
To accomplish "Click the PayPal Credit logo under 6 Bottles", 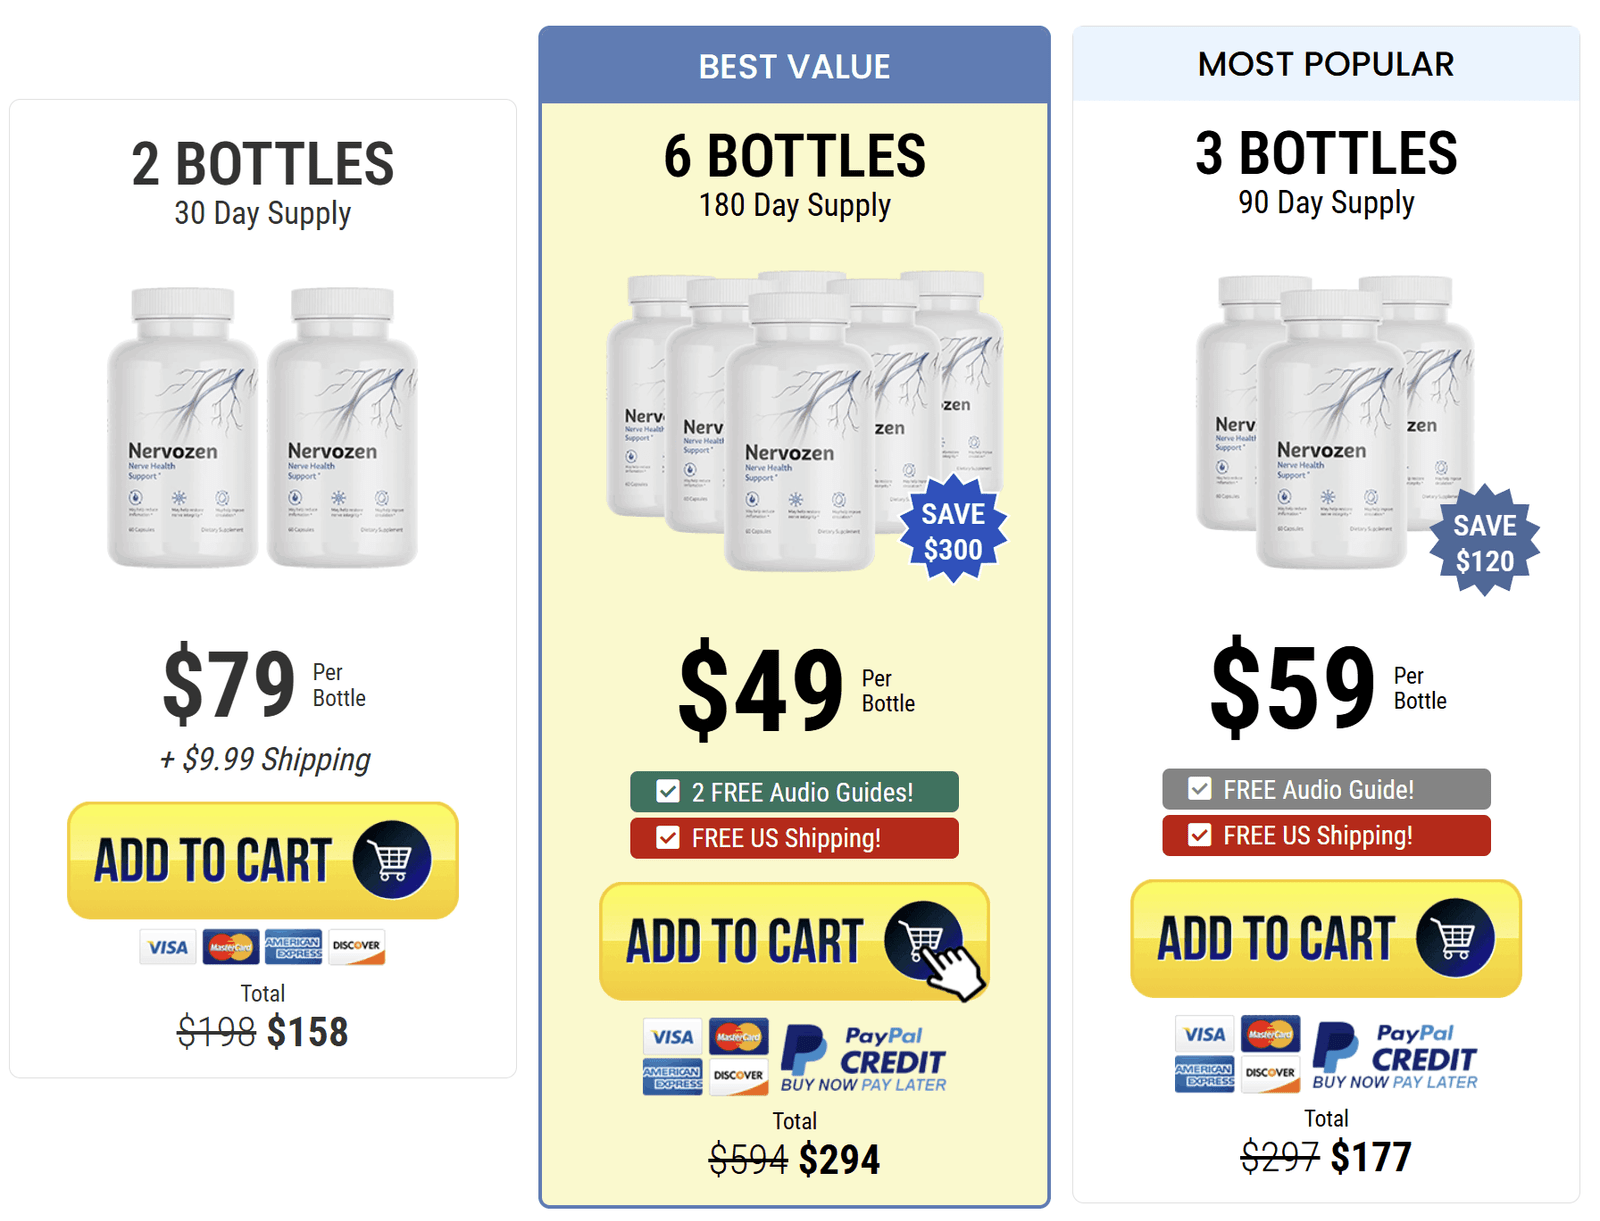I will tap(864, 1058).
